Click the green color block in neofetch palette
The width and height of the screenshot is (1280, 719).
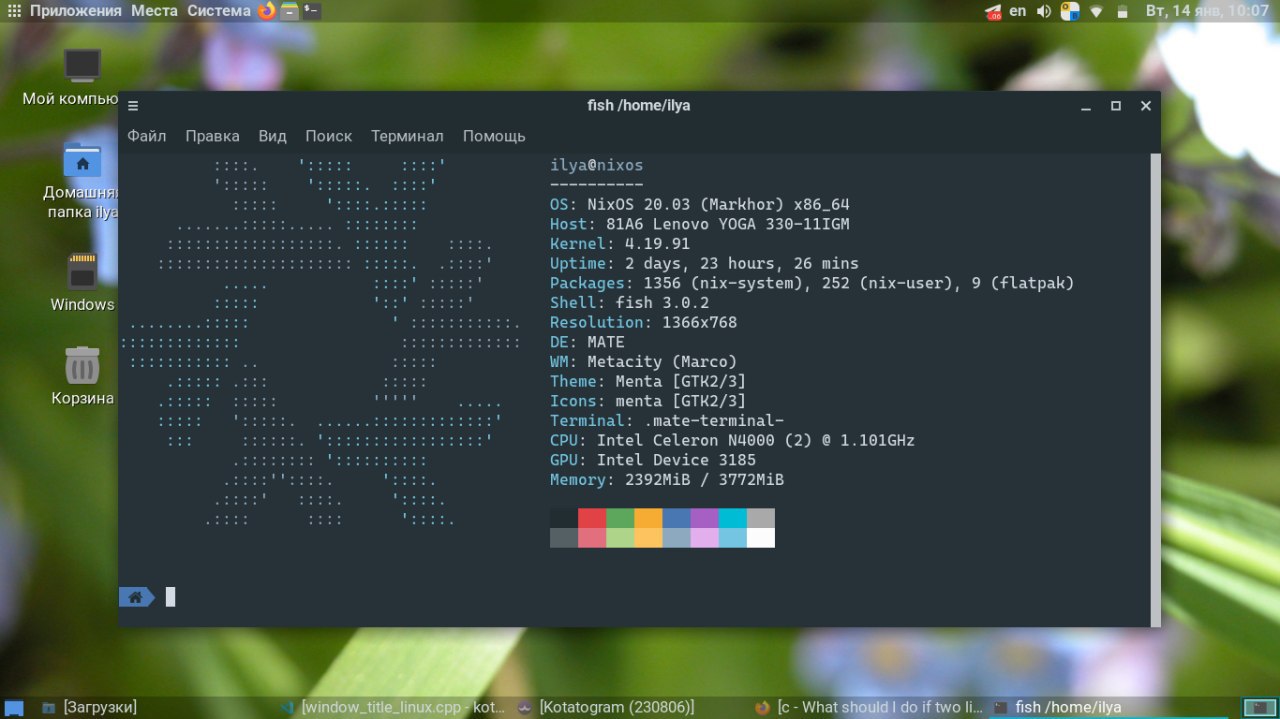(x=620, y=518)
